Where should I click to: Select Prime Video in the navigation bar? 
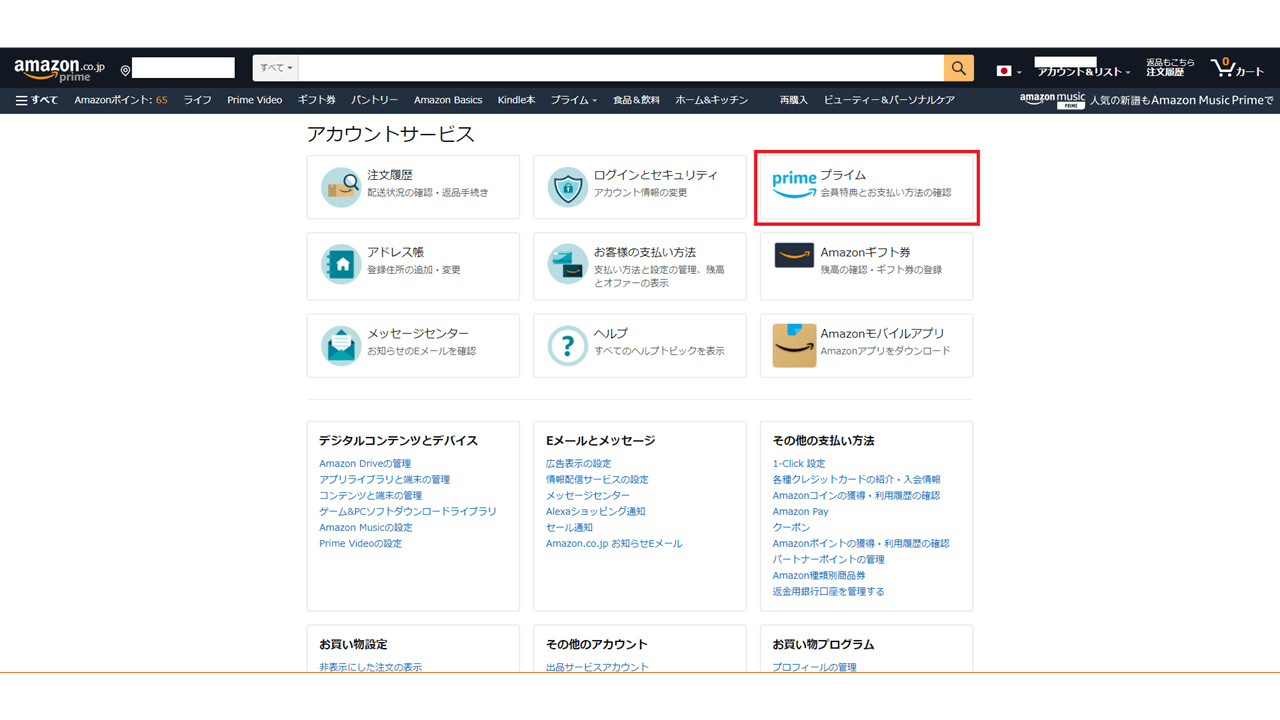[255, 99]
